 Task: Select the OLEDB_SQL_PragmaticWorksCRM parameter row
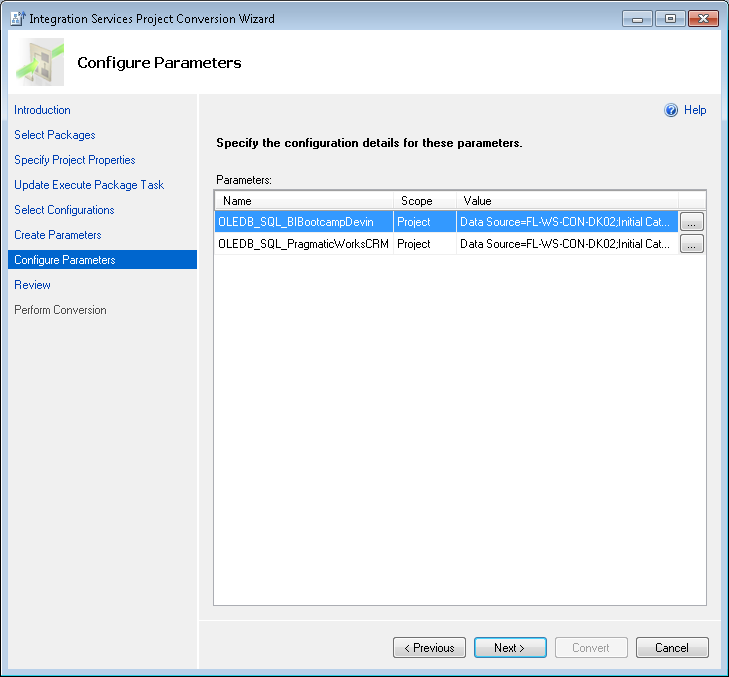(303, 244)
